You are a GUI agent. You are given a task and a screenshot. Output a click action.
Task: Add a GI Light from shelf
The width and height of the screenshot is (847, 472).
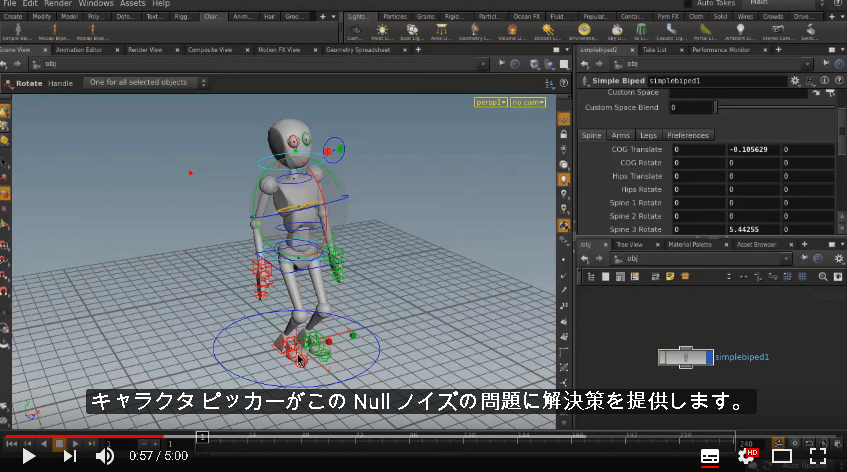[x=641, y=32]
